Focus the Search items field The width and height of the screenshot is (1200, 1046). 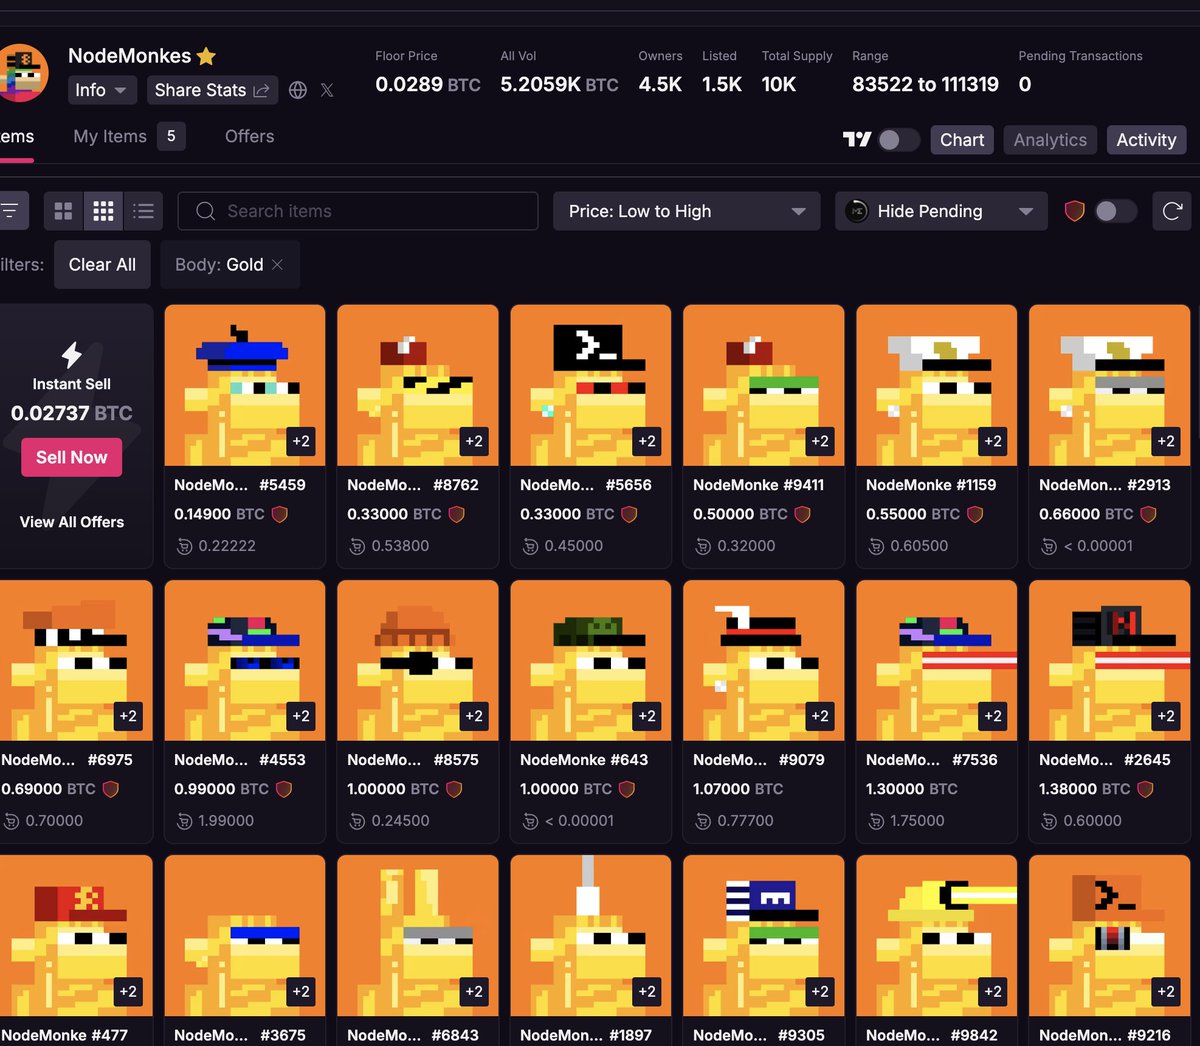tap(358, 211)
